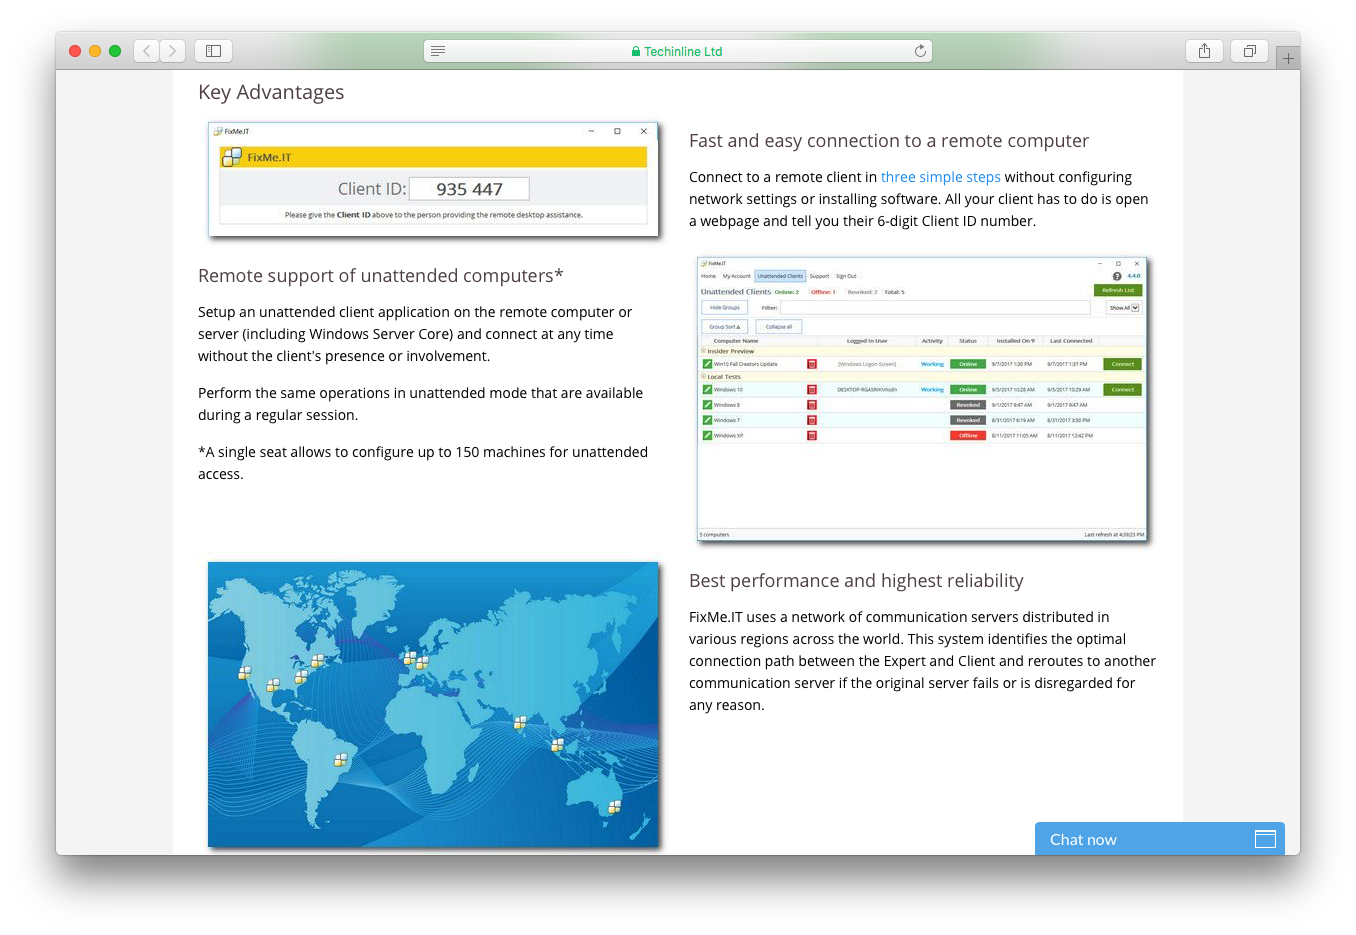Image resolution: width=1356 pixels, height=935 pixels.
Task: Click the green full-screen window button
Action: click(115, 51)
